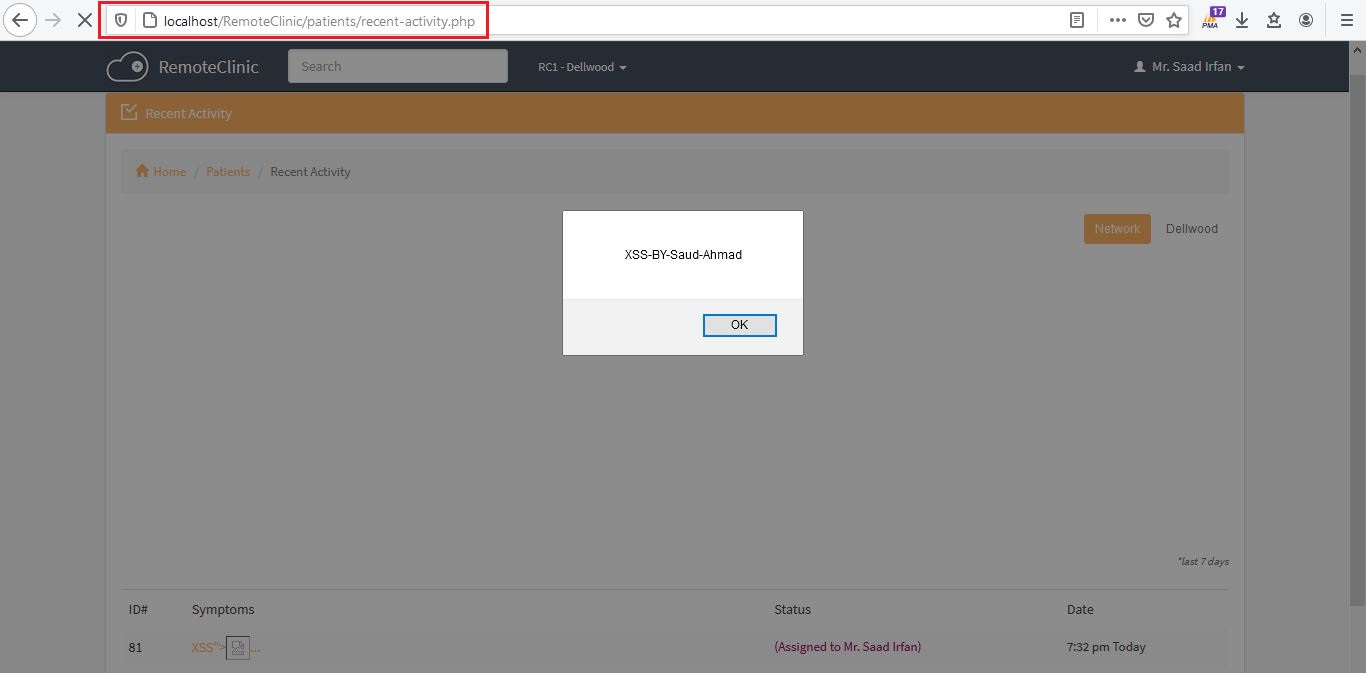Click the broken image icon in row 81
This screenshot has height=673, width=1366.
[238, 648]
